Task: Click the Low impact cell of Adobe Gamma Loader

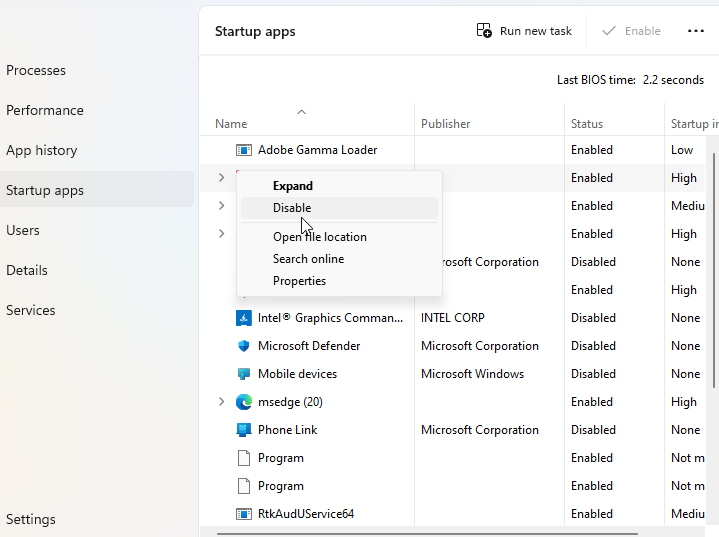Action: [682, 150]
